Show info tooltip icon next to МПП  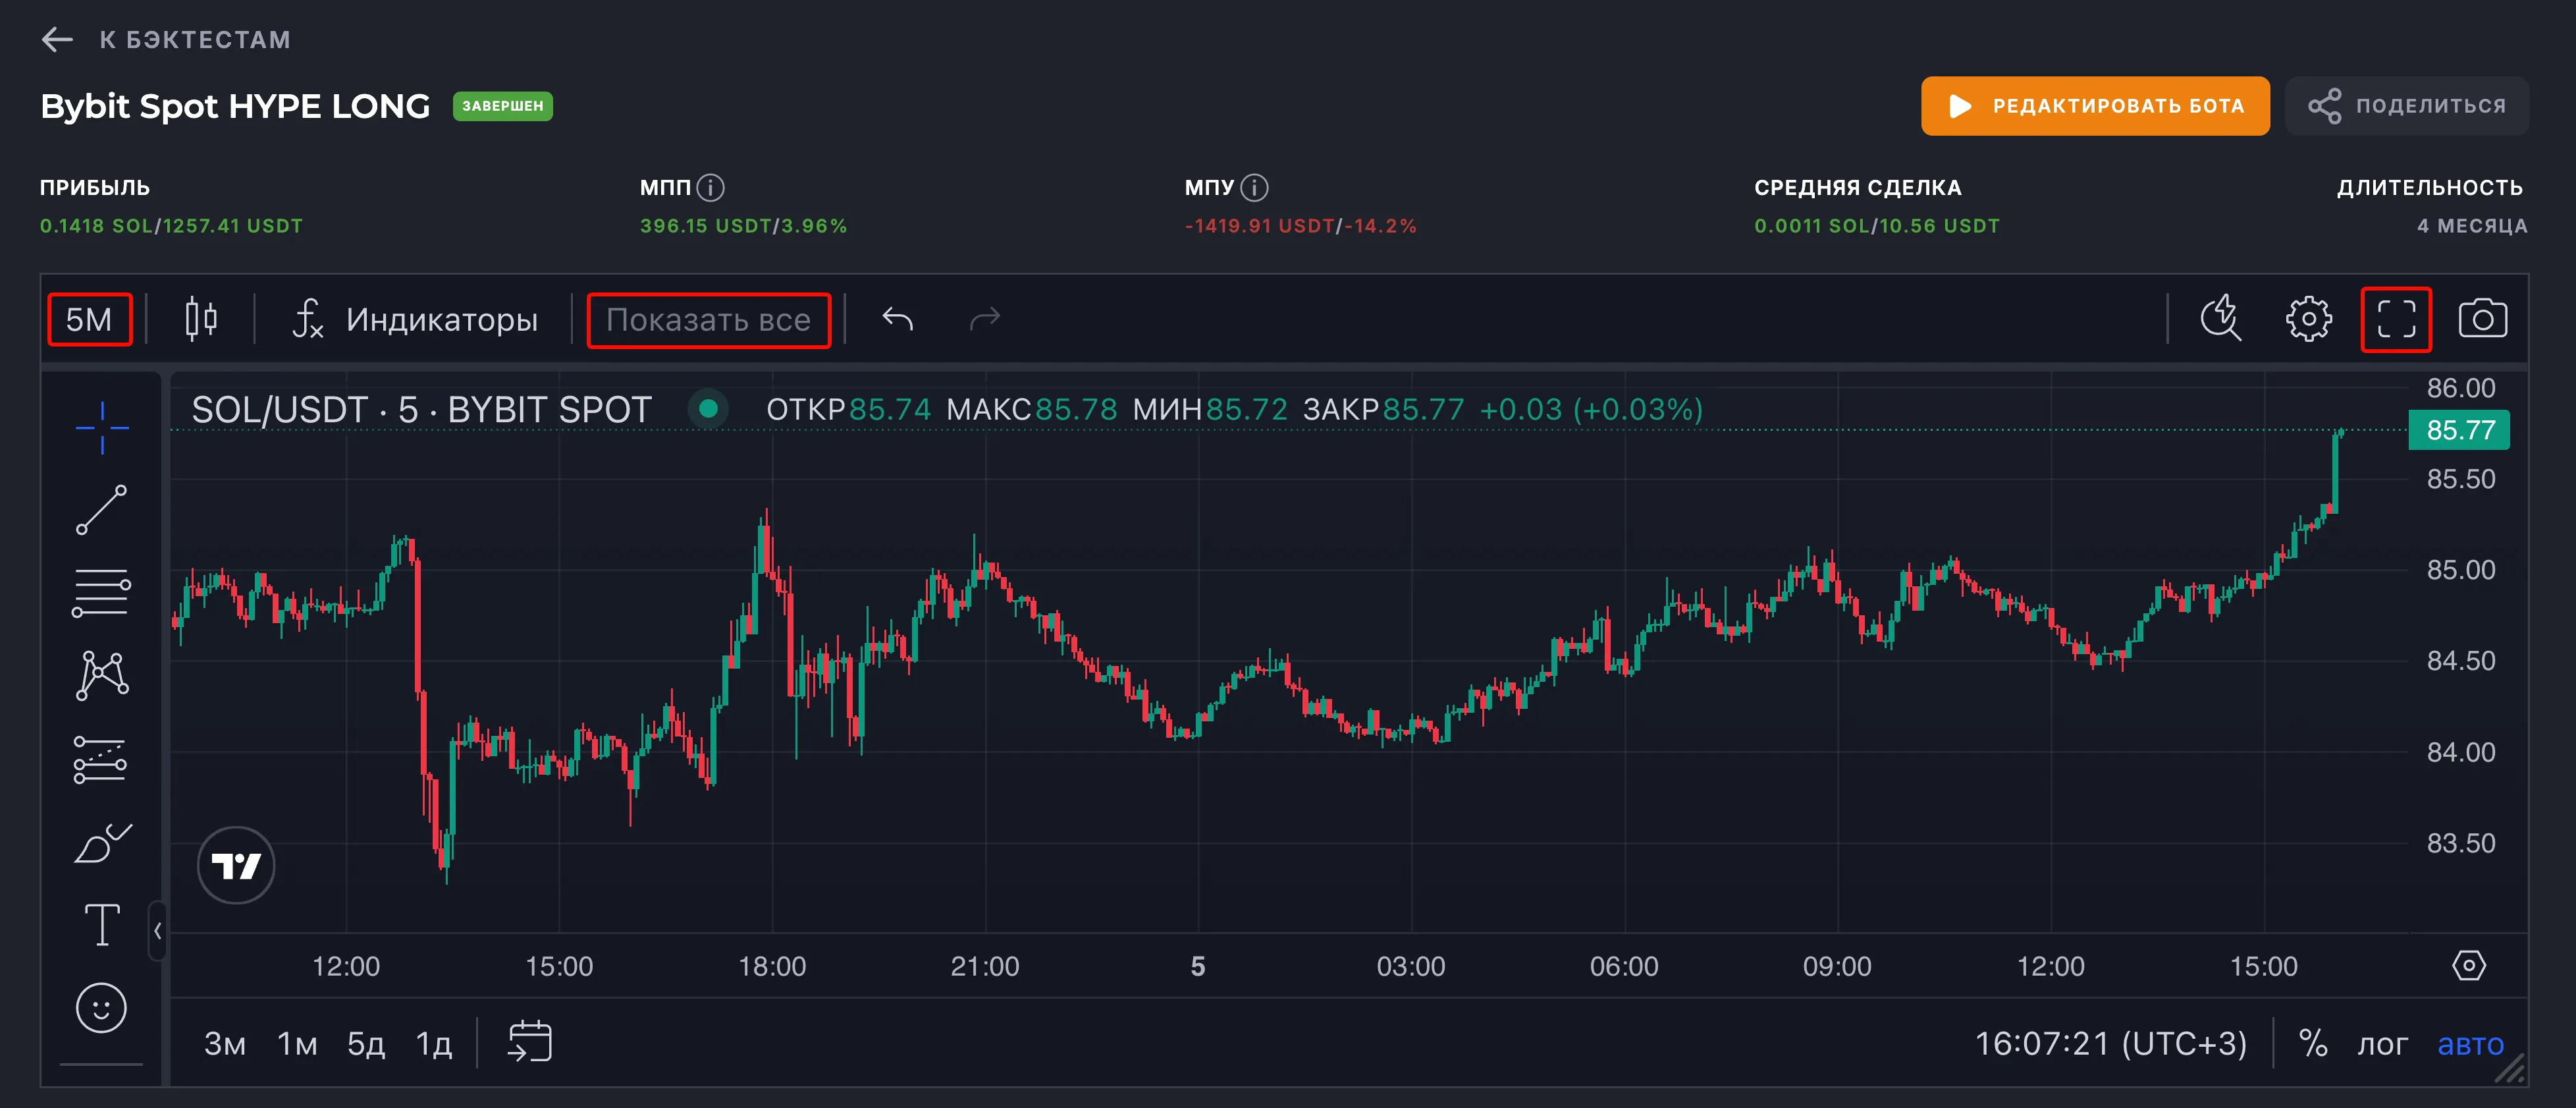pyautogui.click(x=710, y=188)
